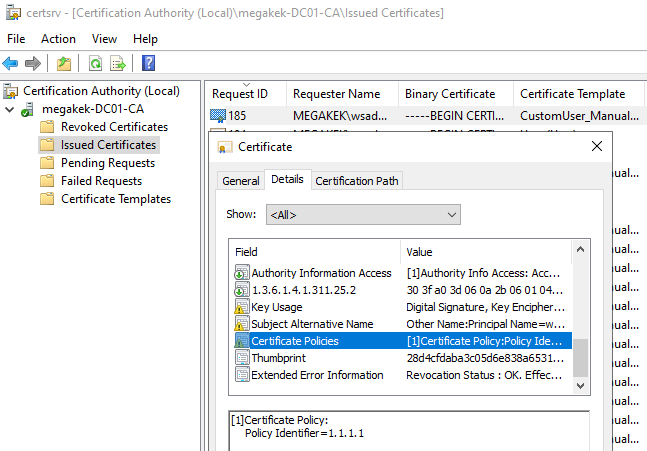The height and width of the screenshot is (451, 647).
Task: Close the Certificate dialog
Action: [x=597, y=147]
